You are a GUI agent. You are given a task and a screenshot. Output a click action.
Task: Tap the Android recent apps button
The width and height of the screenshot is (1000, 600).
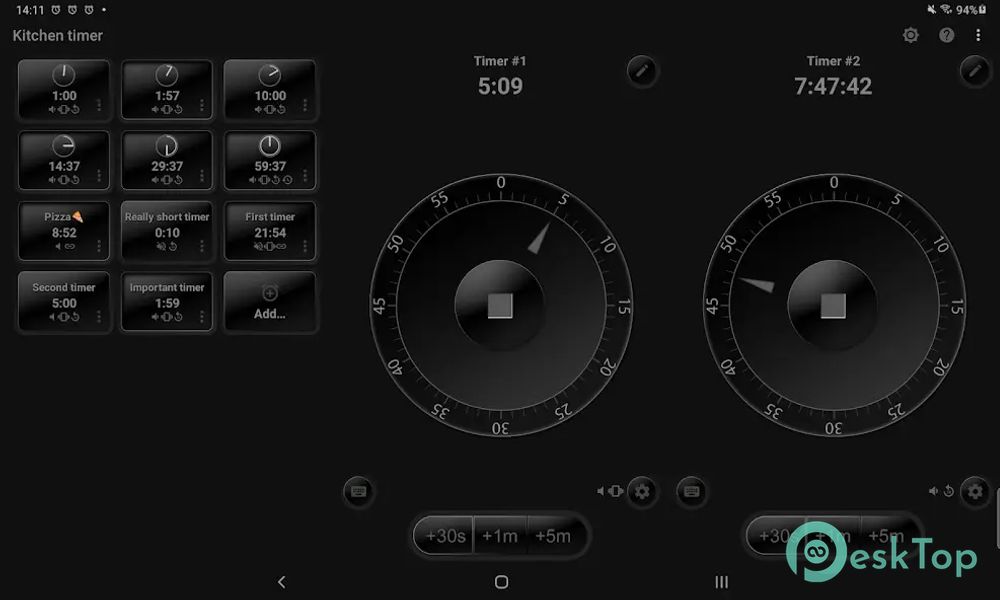(721, 582)
